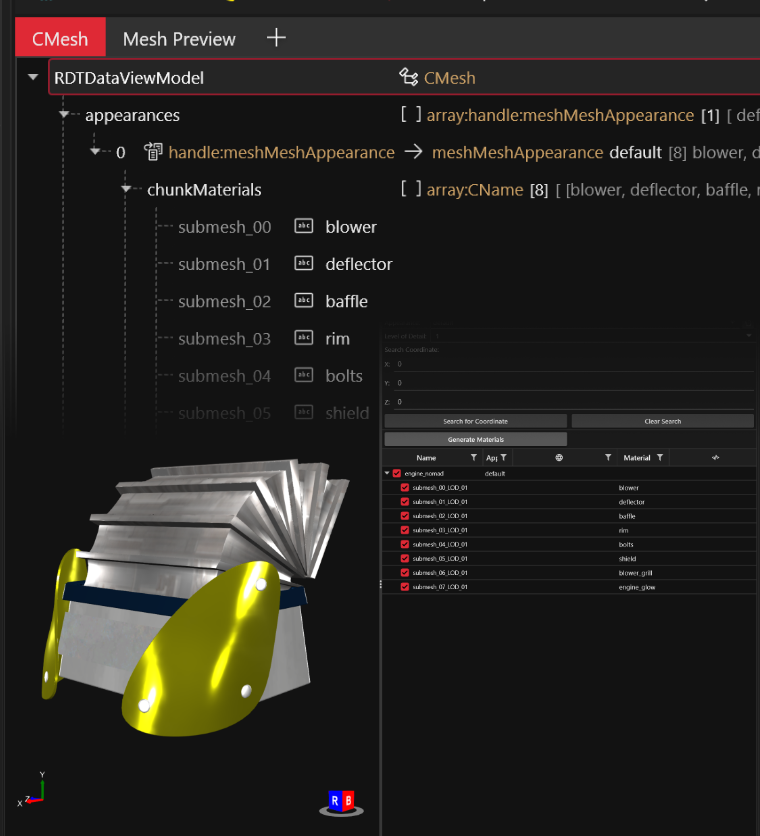The height and width of the screenshot is (836, 760).
Task: Hide submesh_05_LOD_01 via its checkbox
Action: 405,558
